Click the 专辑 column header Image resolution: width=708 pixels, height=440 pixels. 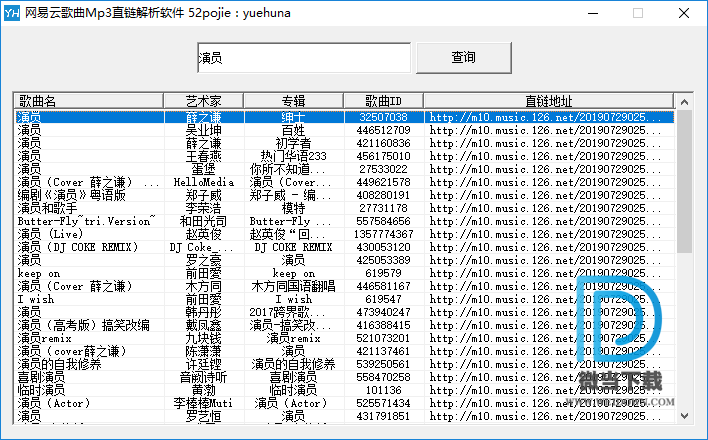tap(293, 101)
